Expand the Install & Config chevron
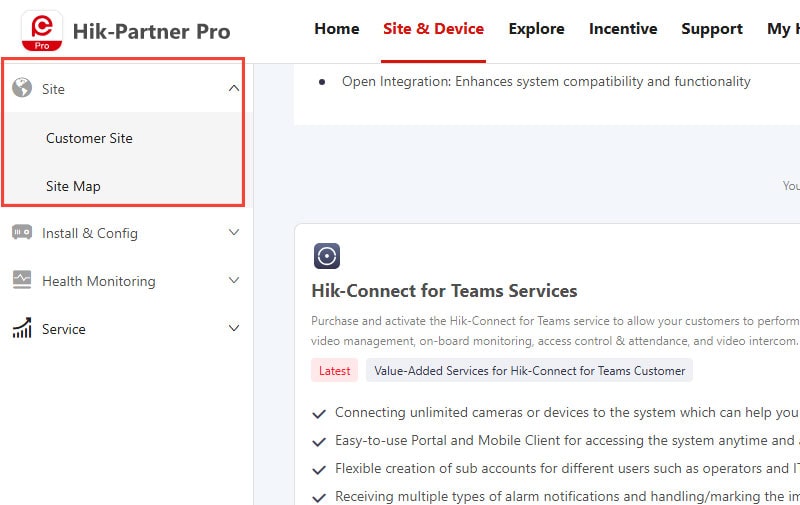800x505 pixels. tap(234, 233)
